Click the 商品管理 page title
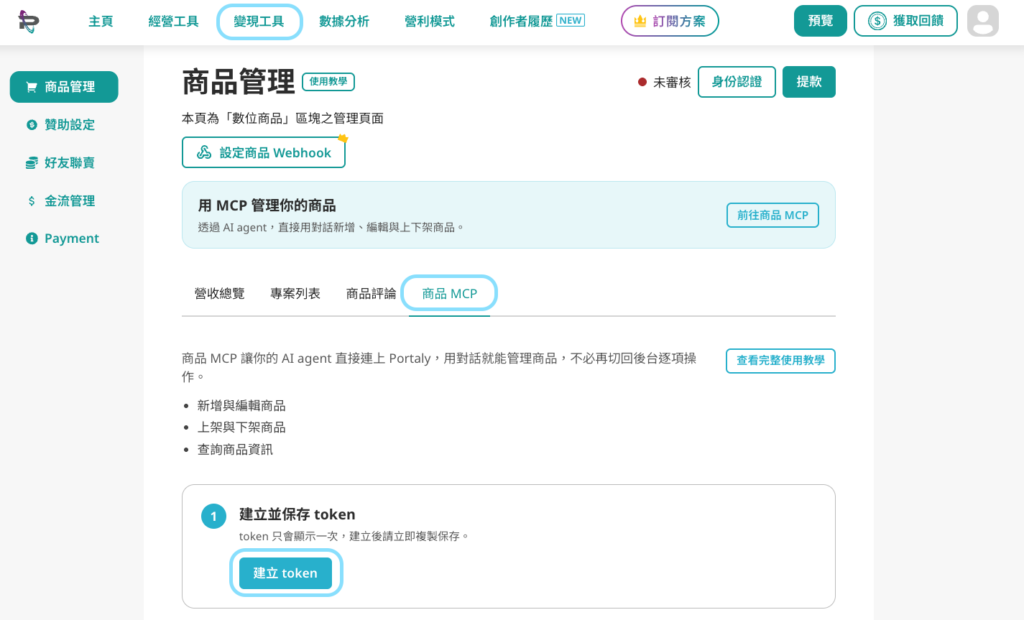 coord(238,82)
